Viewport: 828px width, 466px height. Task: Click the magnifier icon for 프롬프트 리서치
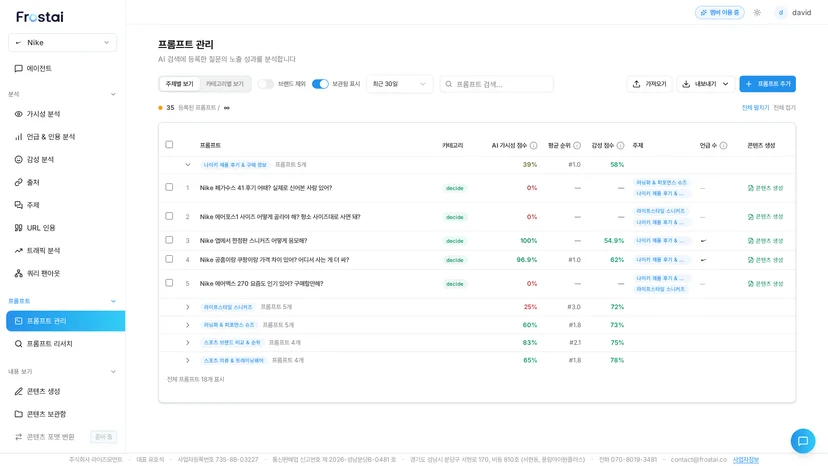[x=18, y=344]
